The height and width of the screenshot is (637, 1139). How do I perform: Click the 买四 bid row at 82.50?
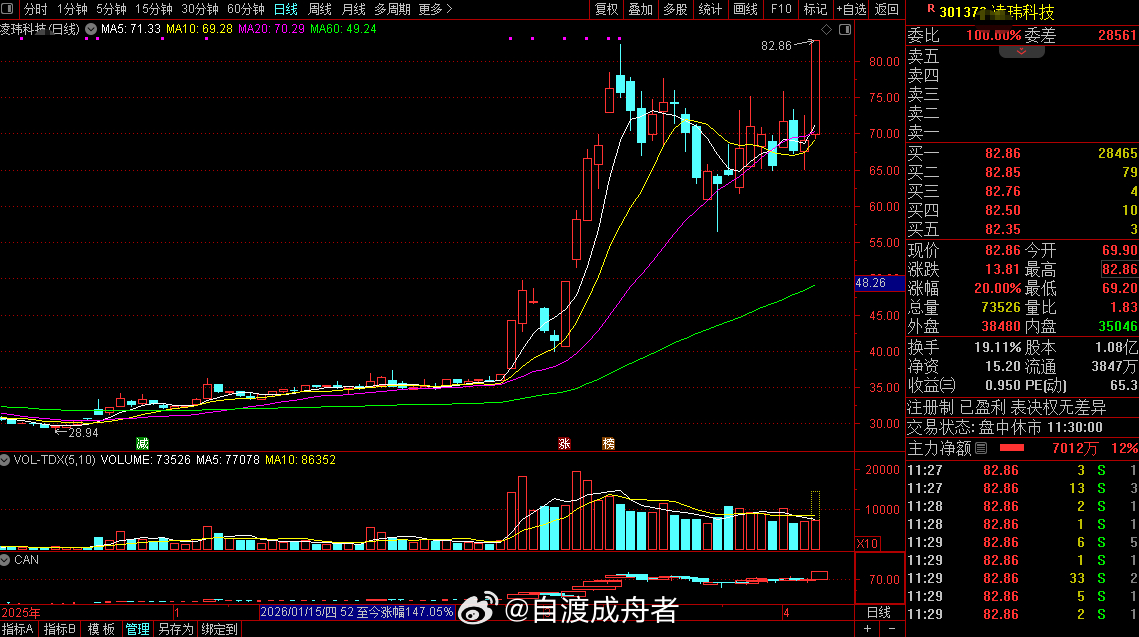1022,210
